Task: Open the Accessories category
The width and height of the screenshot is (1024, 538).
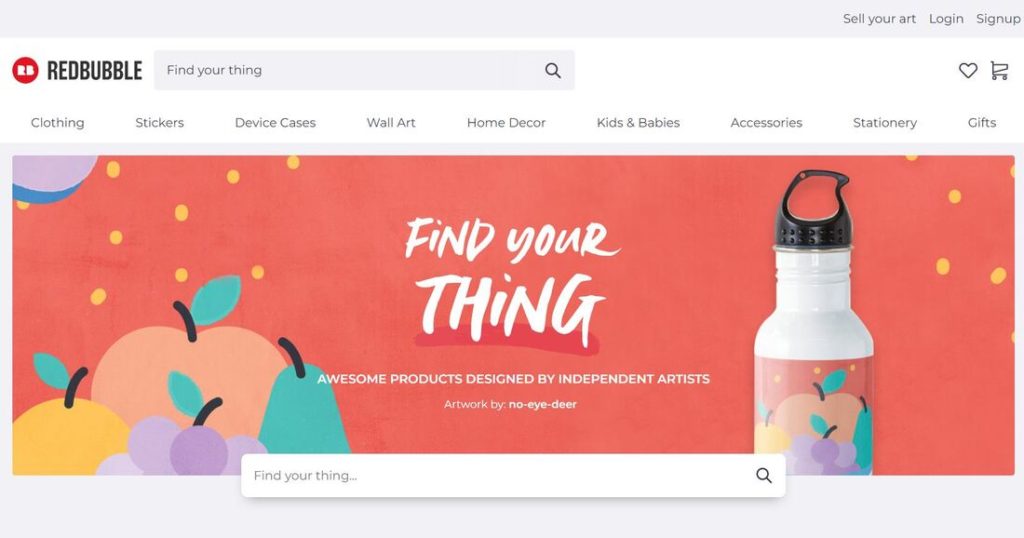Action: pyautogui.click(x=766, y=123)
